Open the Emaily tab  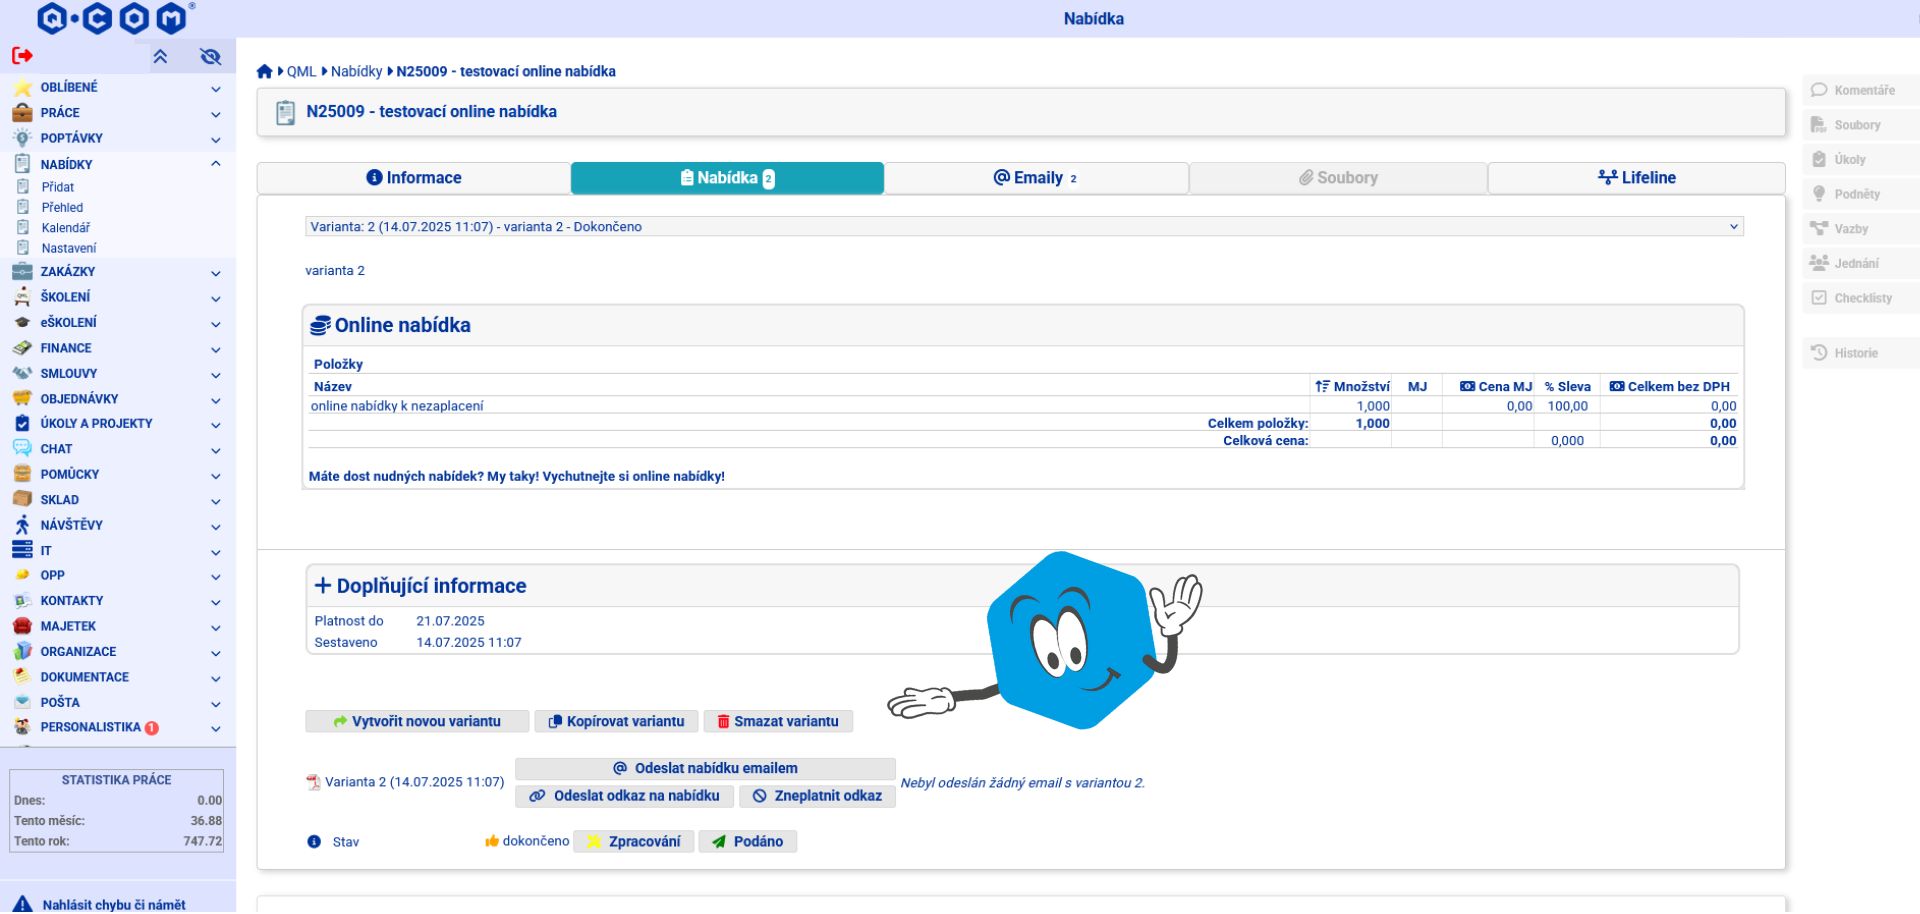coord(1036,178)
